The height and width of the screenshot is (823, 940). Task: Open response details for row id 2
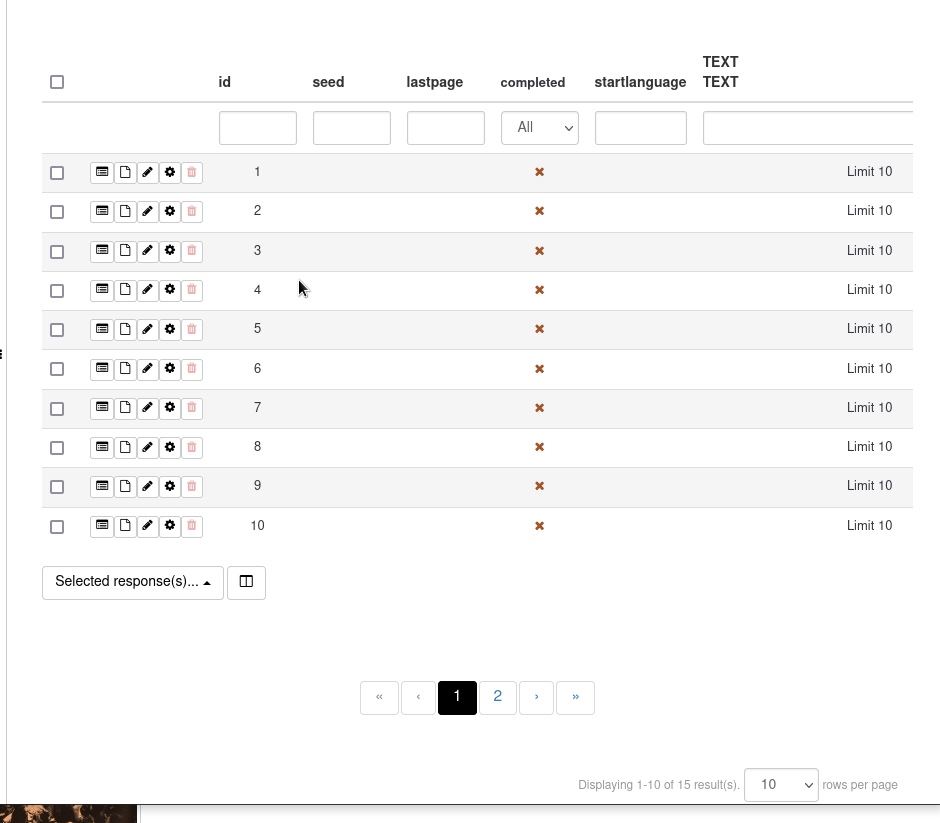coord(102,212)
